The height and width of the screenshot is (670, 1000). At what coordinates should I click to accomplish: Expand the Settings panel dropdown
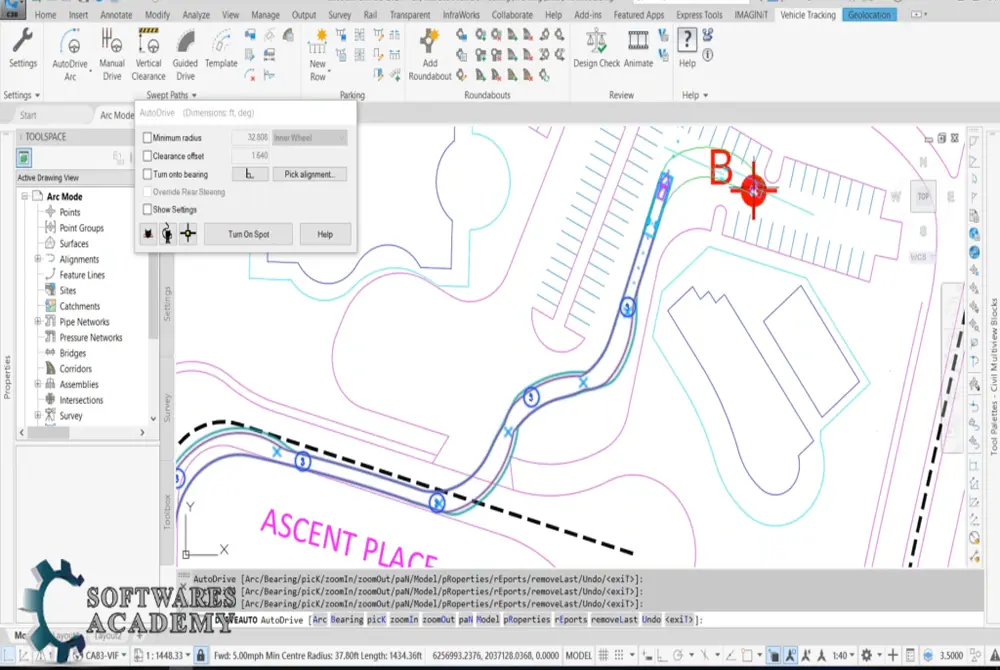point(22,95)
